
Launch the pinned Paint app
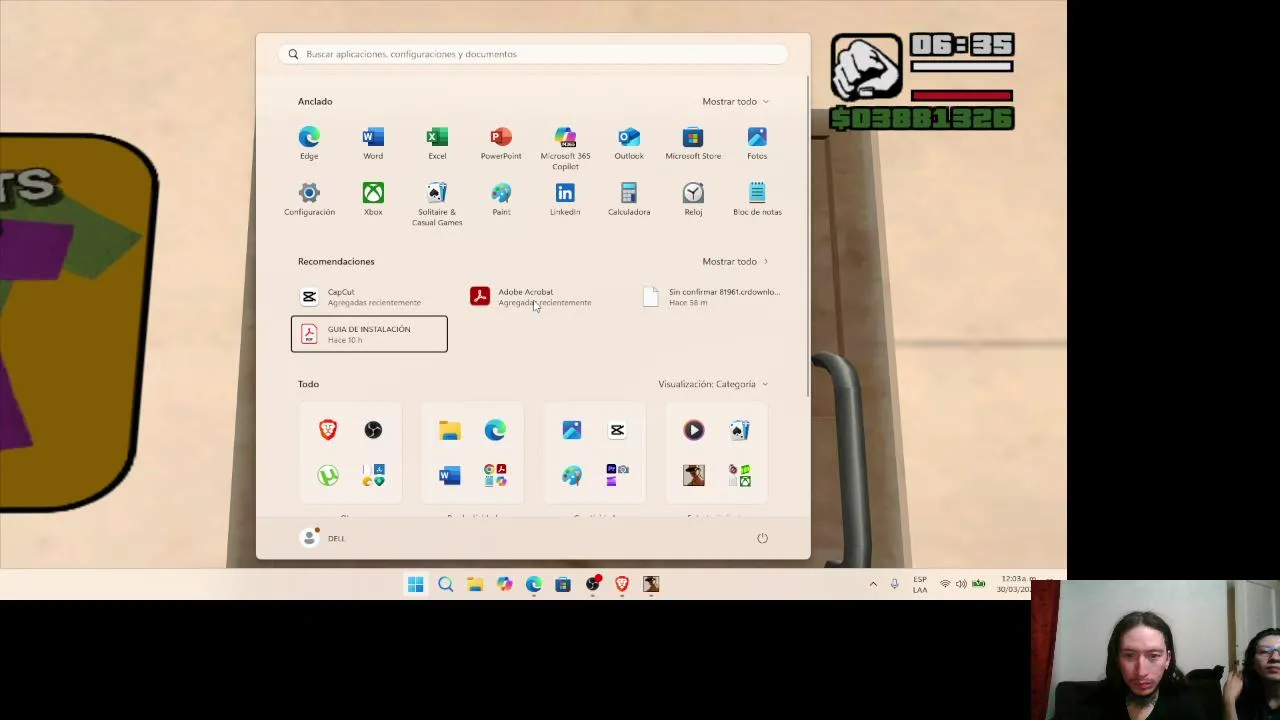[x=501, y=199]
